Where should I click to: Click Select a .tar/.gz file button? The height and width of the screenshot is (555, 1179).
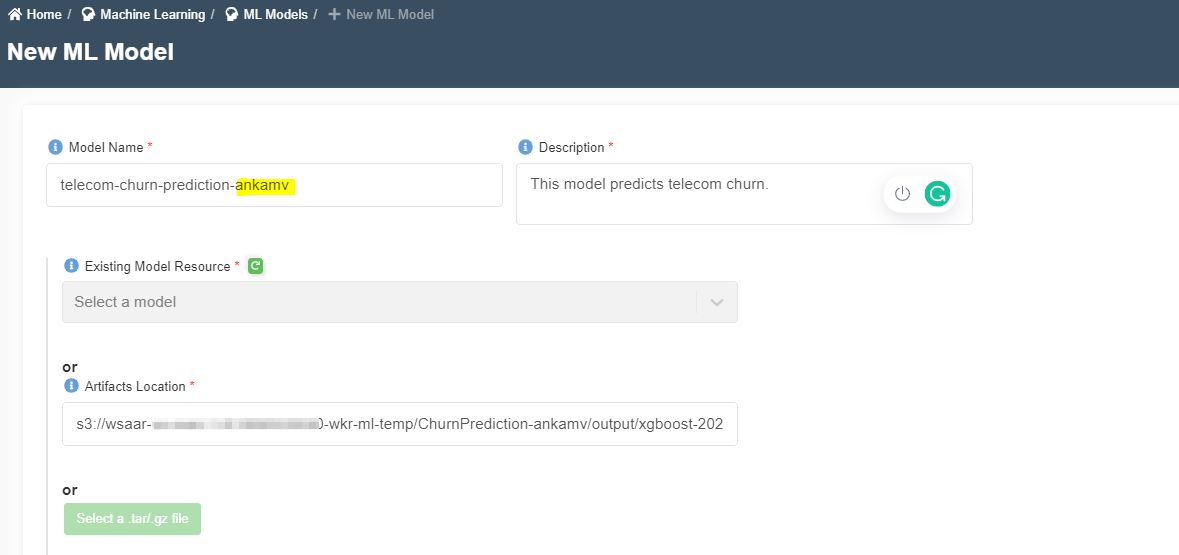(x=132, y=519)
